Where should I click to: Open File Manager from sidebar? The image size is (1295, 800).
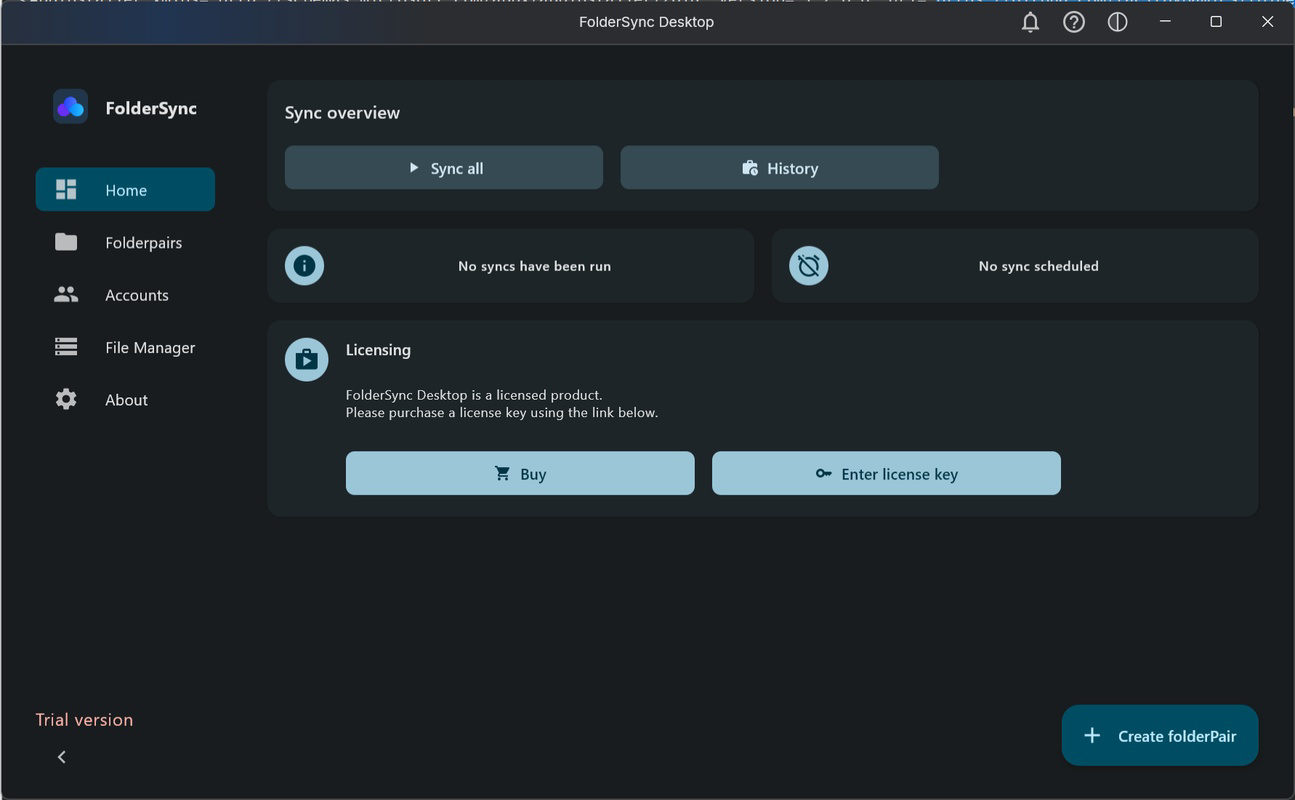pos(125,347)
